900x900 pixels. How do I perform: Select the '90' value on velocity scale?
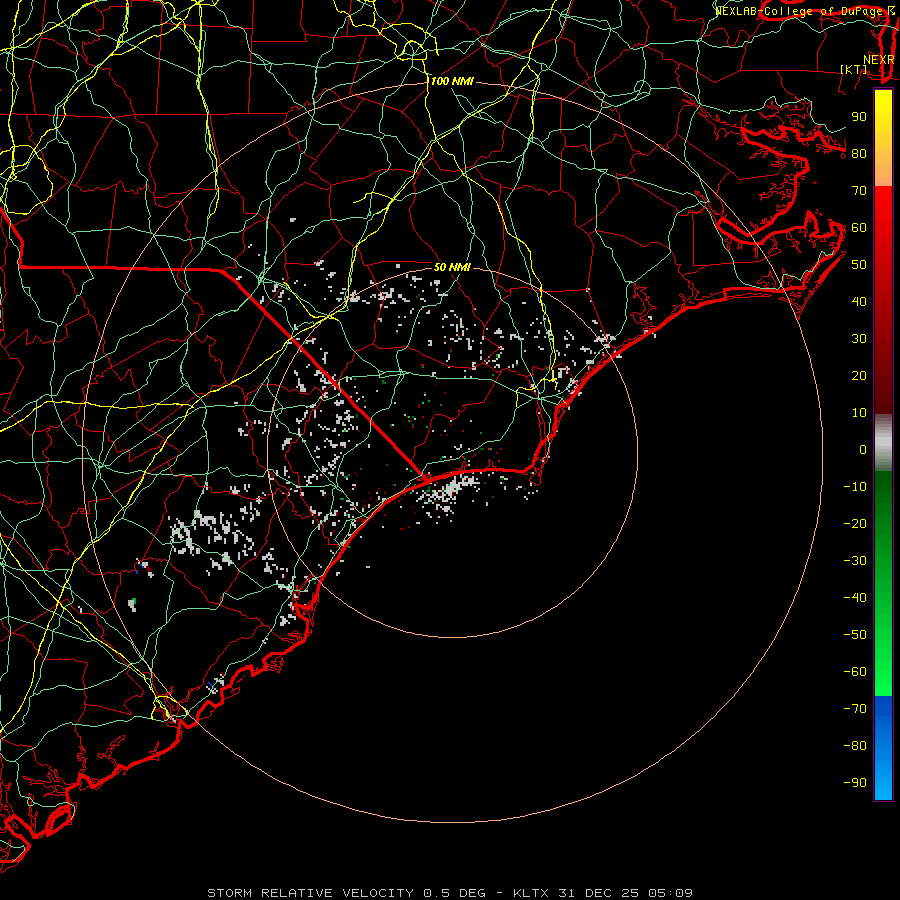(859, 117)
